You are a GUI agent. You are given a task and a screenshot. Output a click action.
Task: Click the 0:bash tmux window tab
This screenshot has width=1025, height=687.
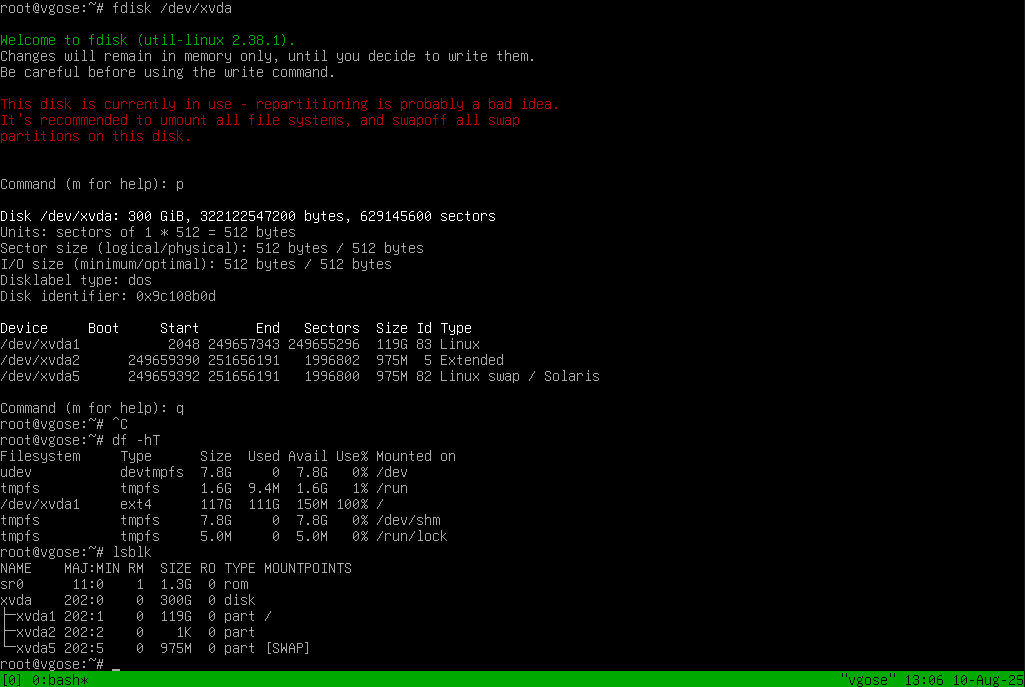[x=60, y=680]
